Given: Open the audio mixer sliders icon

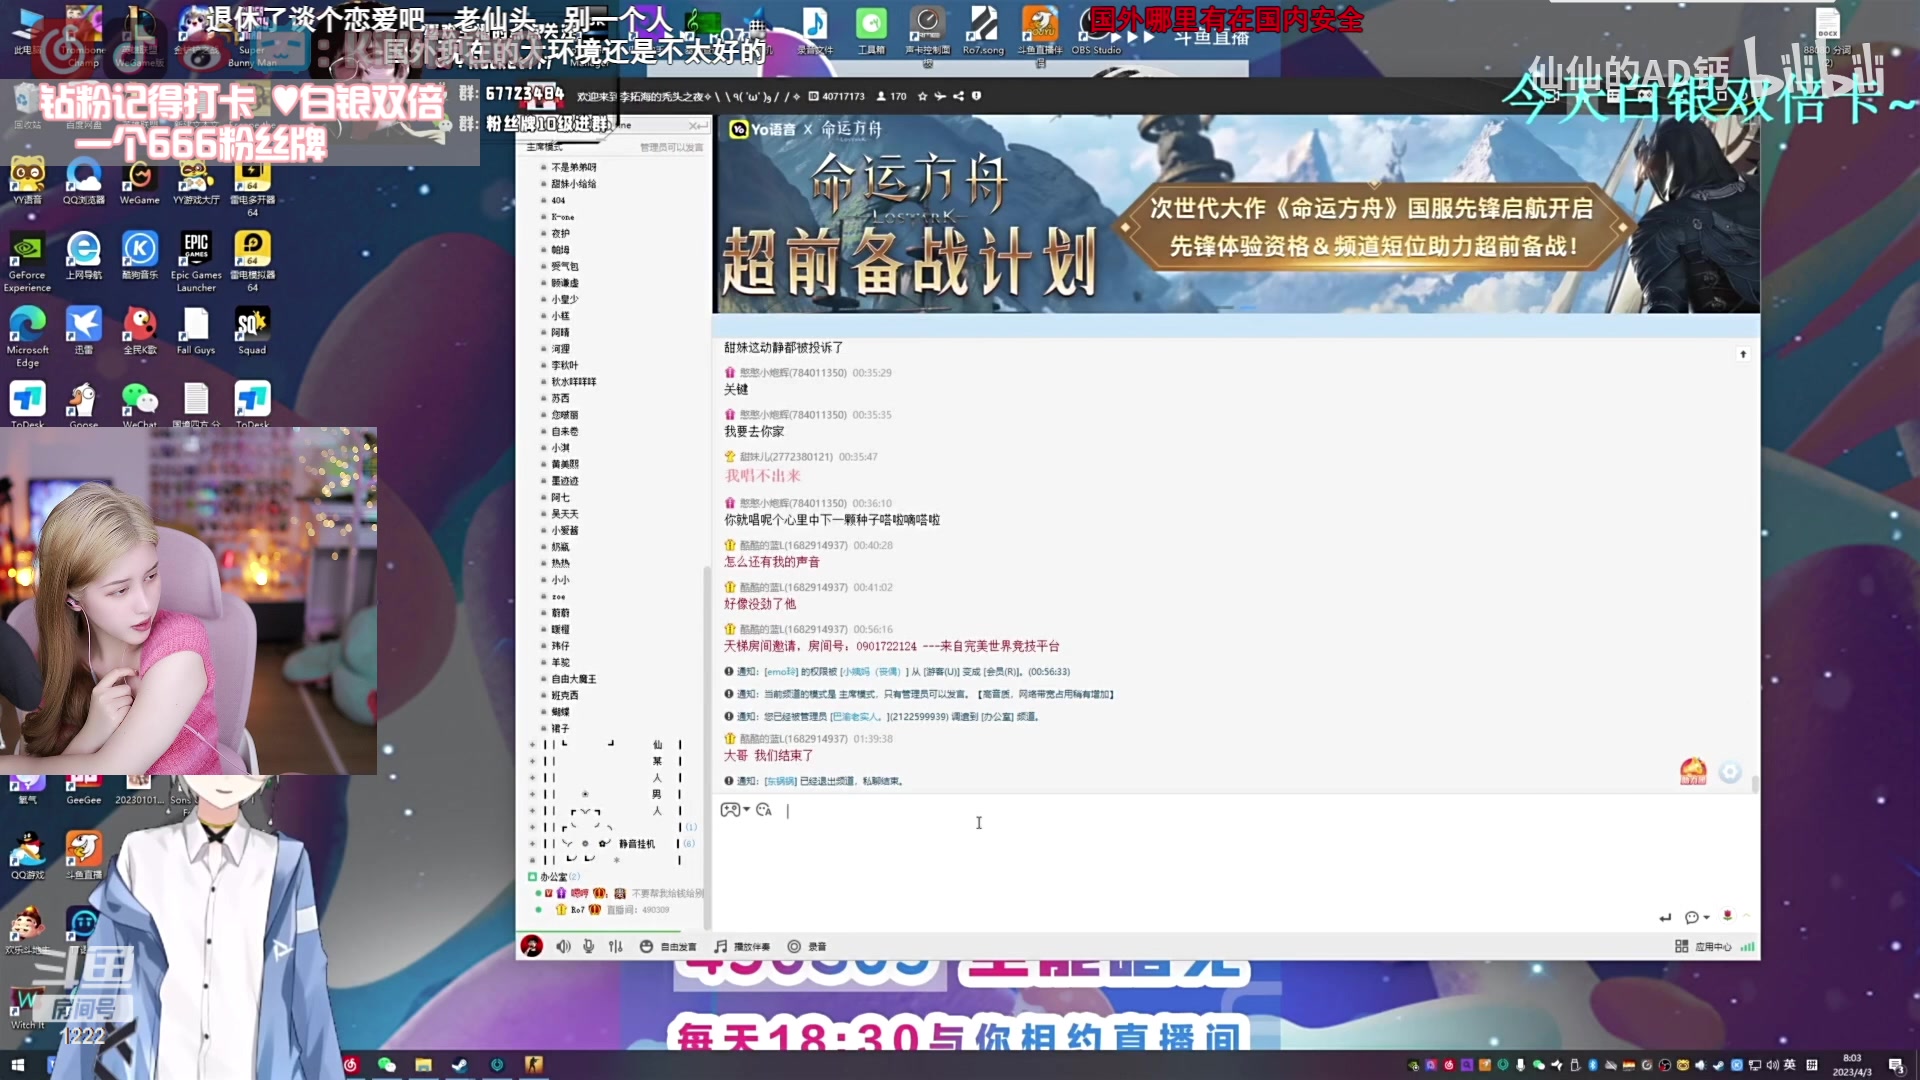Looking at the screenshot, I should coord(616,946).
